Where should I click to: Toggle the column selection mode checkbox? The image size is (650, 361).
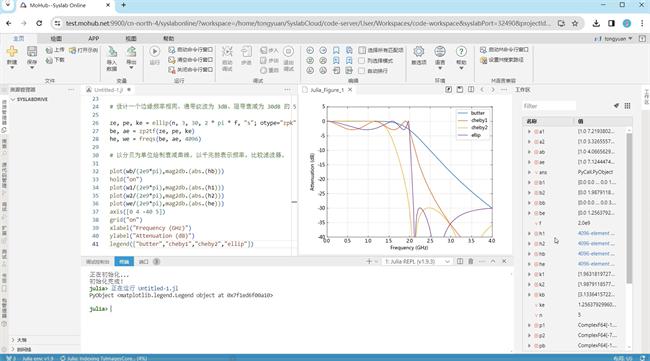(361, 61)
